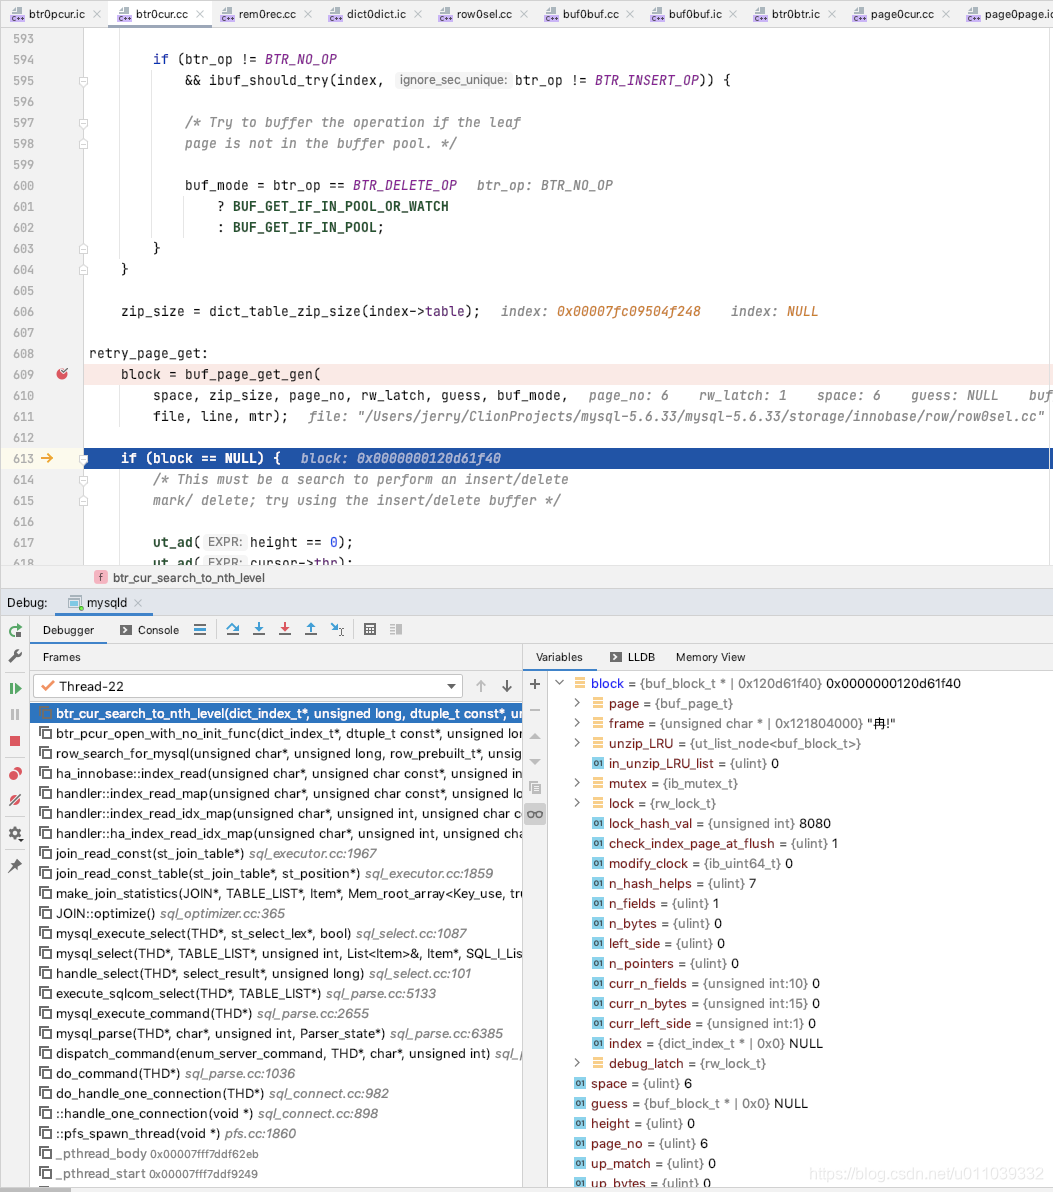This screenshot has height=1192, width=1053.
Task: Click the Step Out icon
Action: click(x=311, y=629)
